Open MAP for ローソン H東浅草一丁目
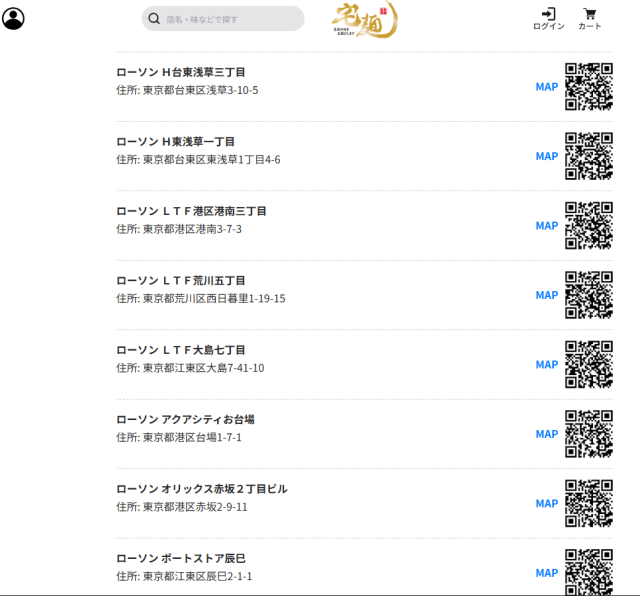This screenshot has height=596, width=640. click(547, 156)
